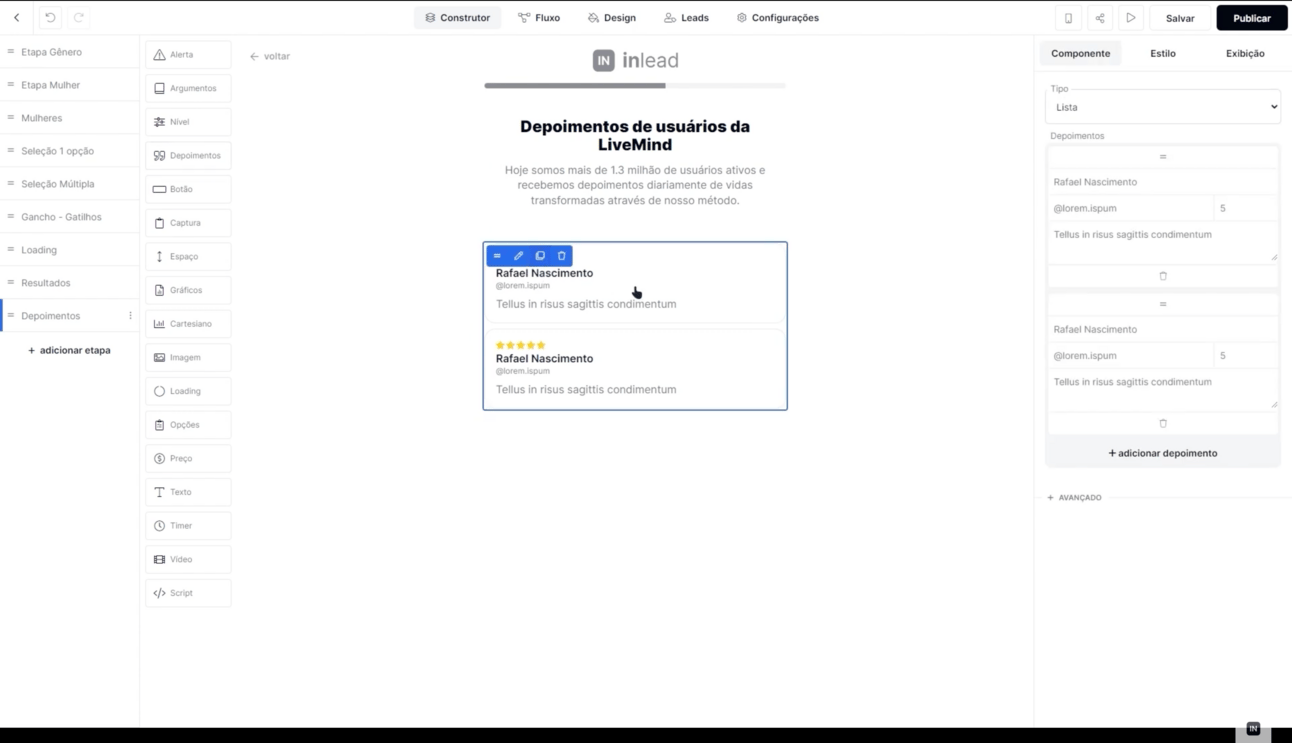Viewport: 1292px width, 743px height.
Task: Open the Configurações tab
Action: (778, 18)
